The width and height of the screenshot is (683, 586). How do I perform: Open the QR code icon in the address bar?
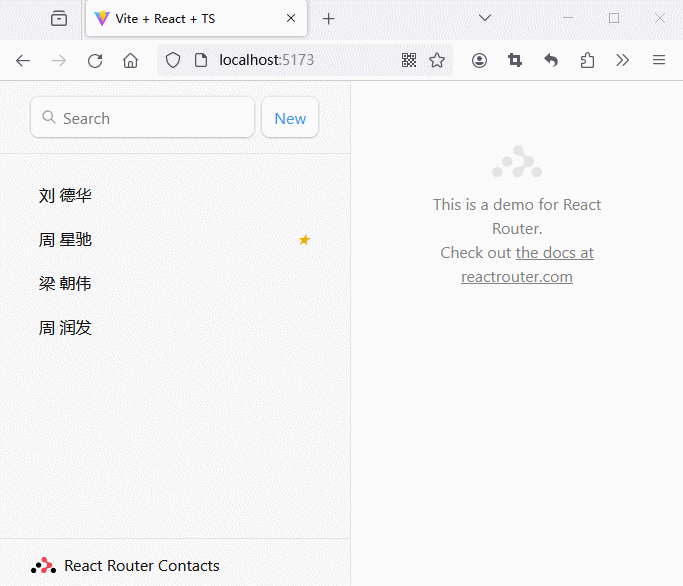(x=409, y=60)
